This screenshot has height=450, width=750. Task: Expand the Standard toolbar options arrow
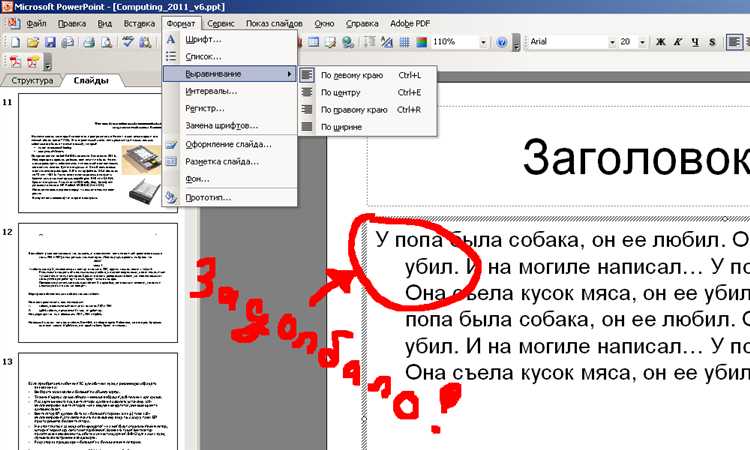(516, 43)
